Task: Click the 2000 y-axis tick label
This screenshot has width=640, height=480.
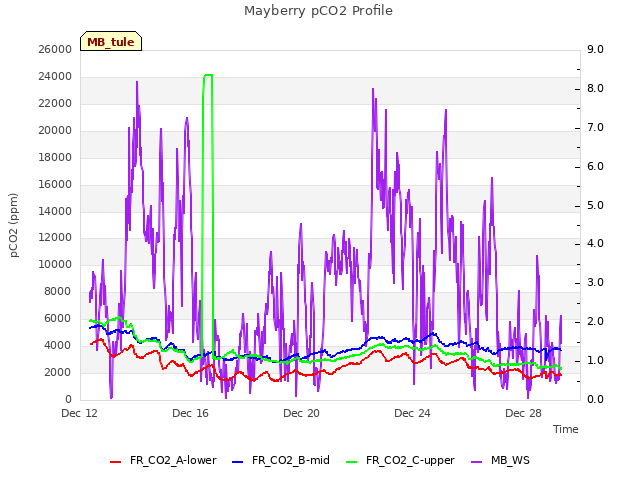Action: pyautogui.click(x=58, y=372)
